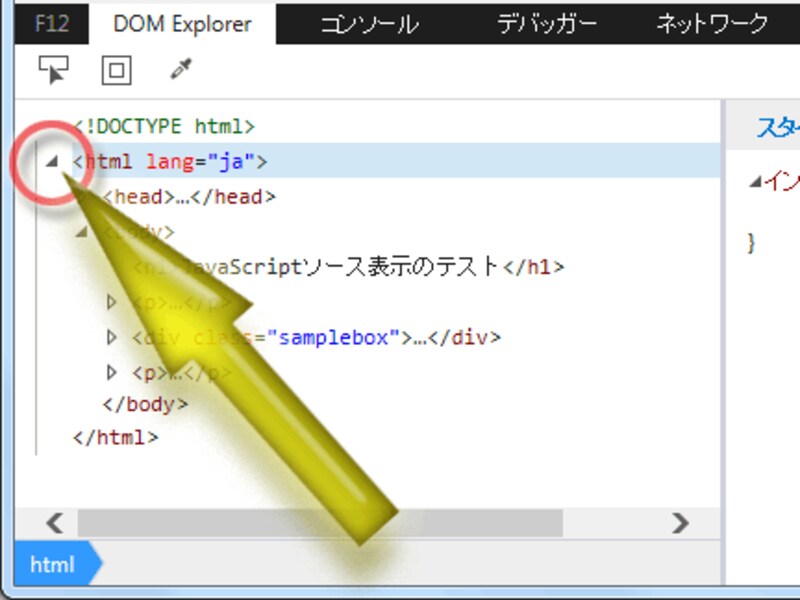Open the スタイル tab in right pane
The image size is (800, 600).
(x=779, y=127)
